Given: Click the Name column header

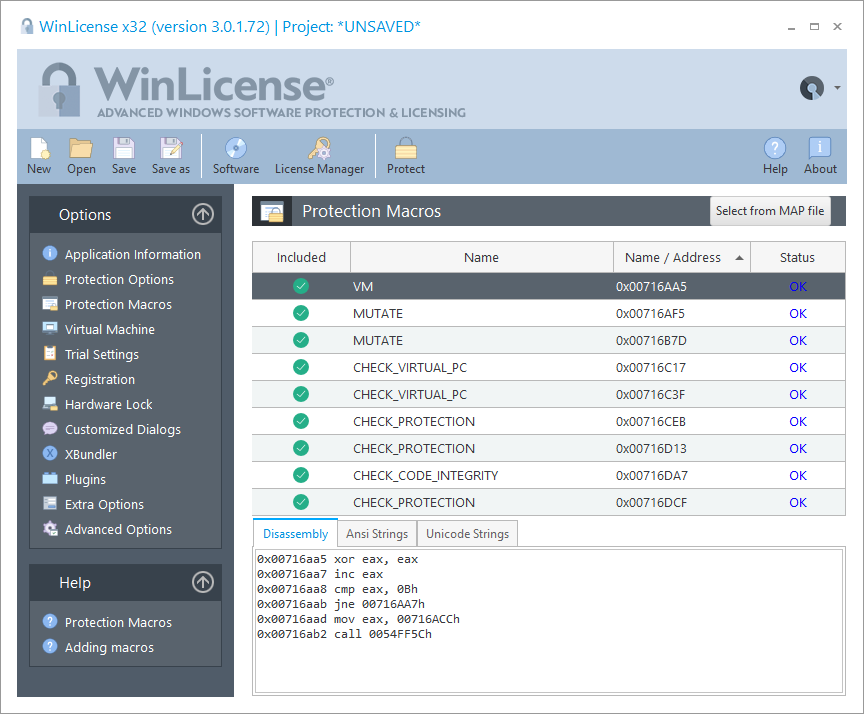Looking at the screenshot, I should pyautogui.click(x=482, y=257).
